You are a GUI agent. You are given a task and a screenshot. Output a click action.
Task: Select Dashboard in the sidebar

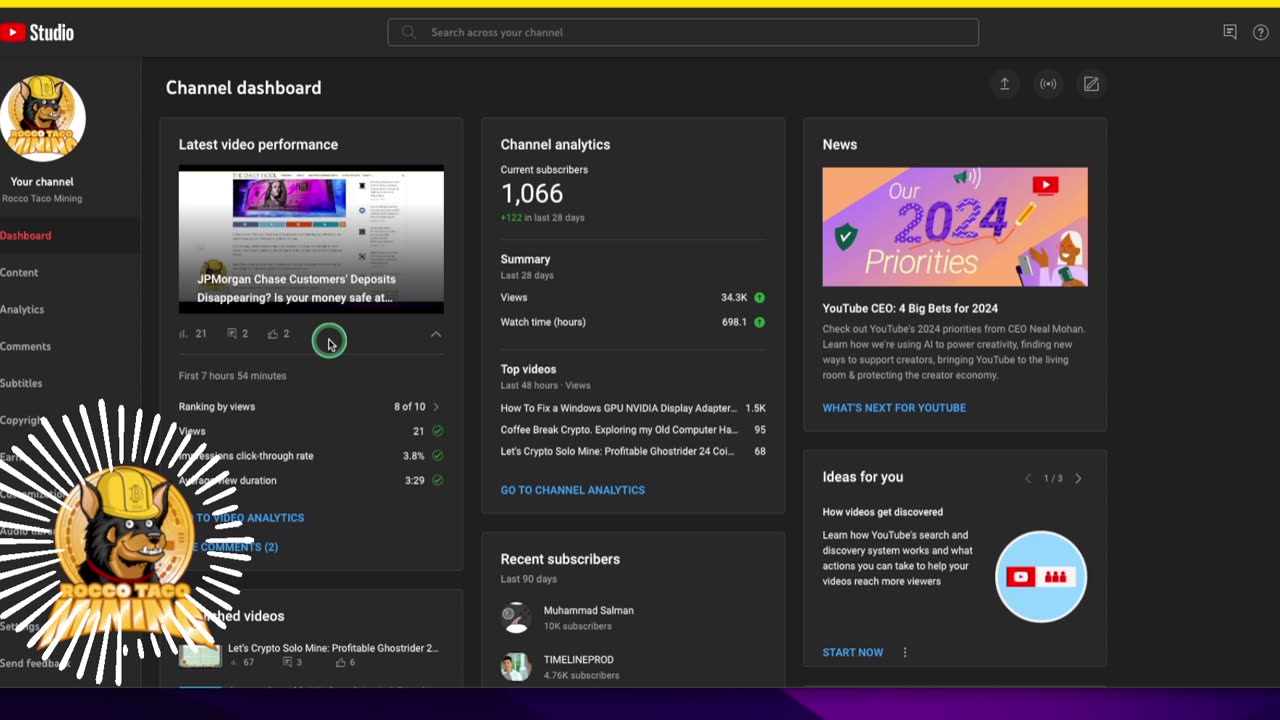(26, 236)
